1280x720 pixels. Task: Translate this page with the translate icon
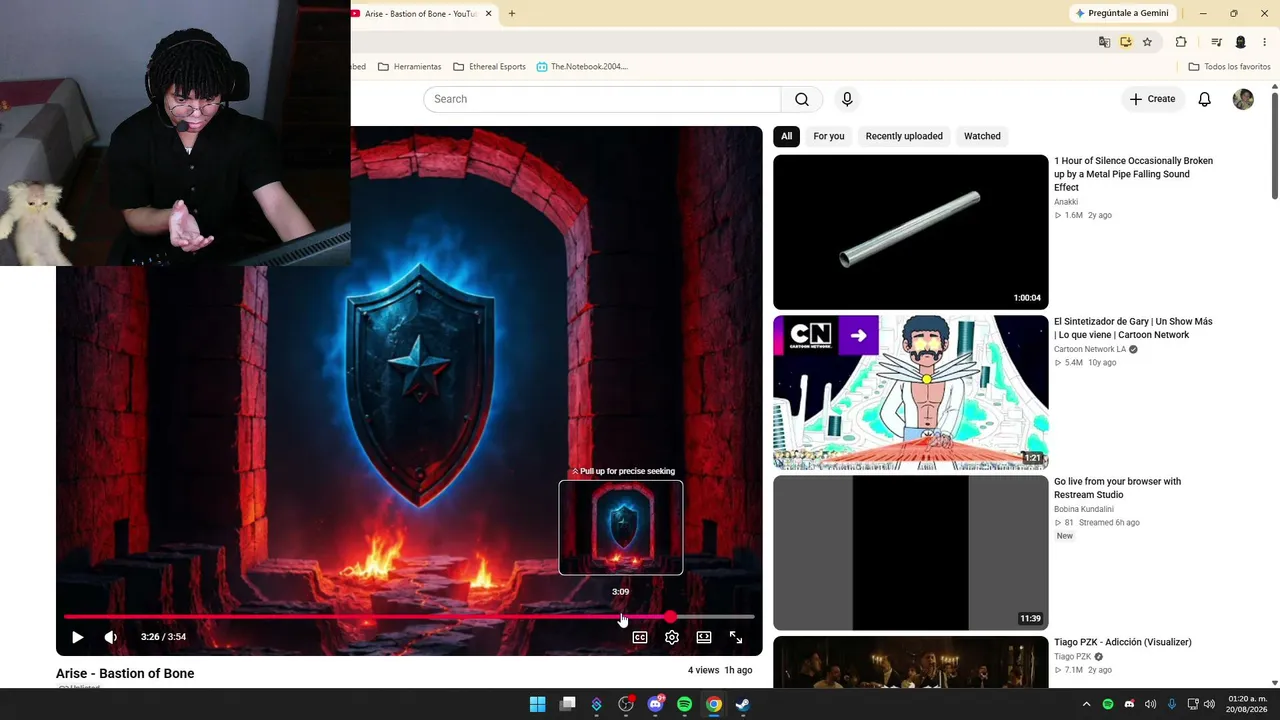1104,42
